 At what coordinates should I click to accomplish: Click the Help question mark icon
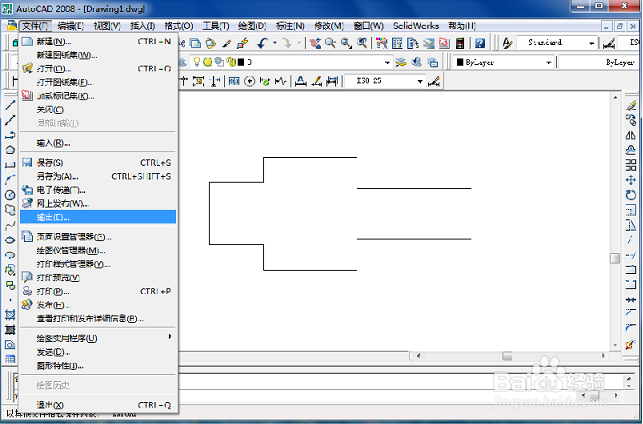pos(480,43)
